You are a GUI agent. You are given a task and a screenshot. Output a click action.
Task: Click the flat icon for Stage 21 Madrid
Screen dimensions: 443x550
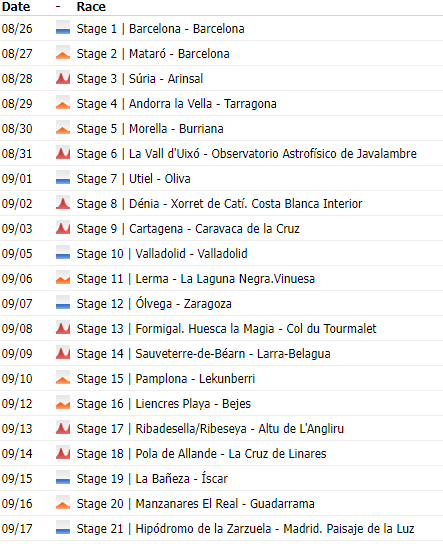click(x=63, y=528)
